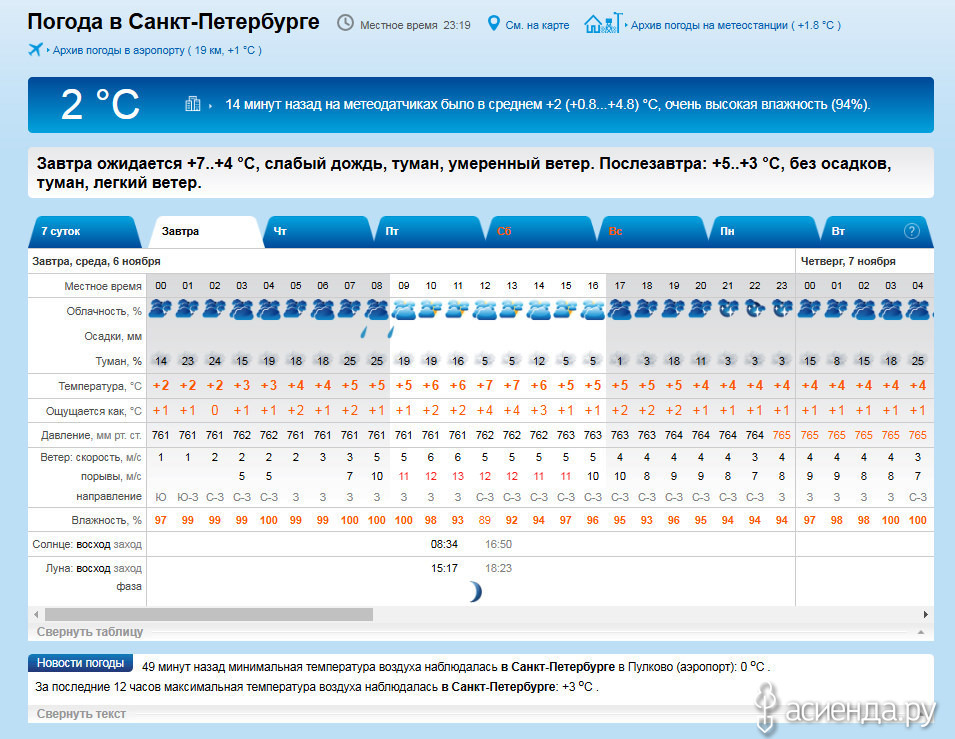Click the clock icon beside local time

pyautogui.click(x=345, y=24)
